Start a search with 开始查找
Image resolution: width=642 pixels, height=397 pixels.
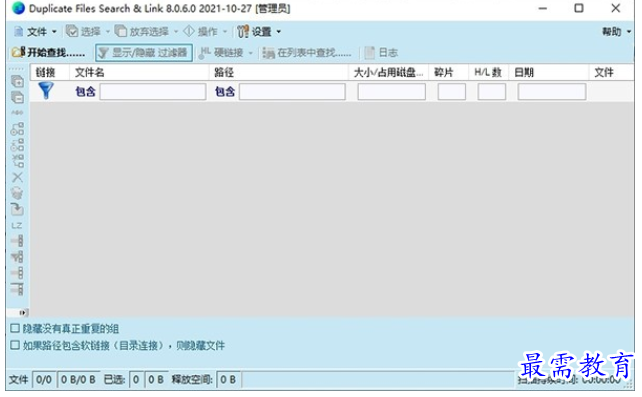49,52
